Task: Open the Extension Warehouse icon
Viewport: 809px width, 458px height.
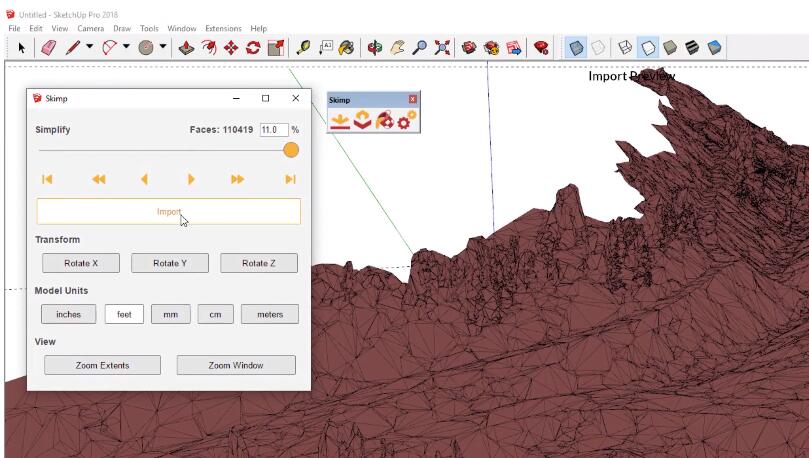Action: point(492,48)
